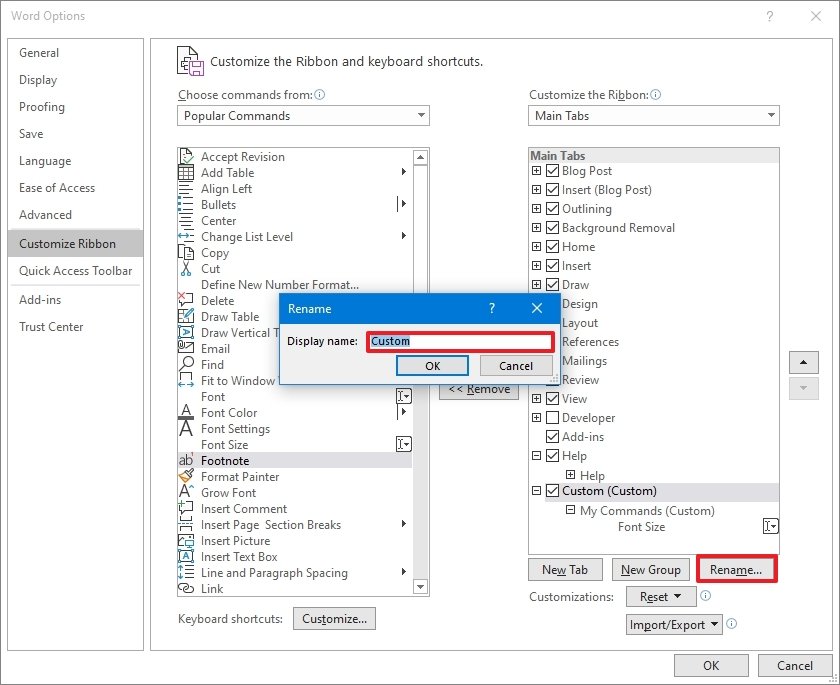
Task: Expand the Blog Post tree node
Action: pyautogui.click(x=536, y=171)
